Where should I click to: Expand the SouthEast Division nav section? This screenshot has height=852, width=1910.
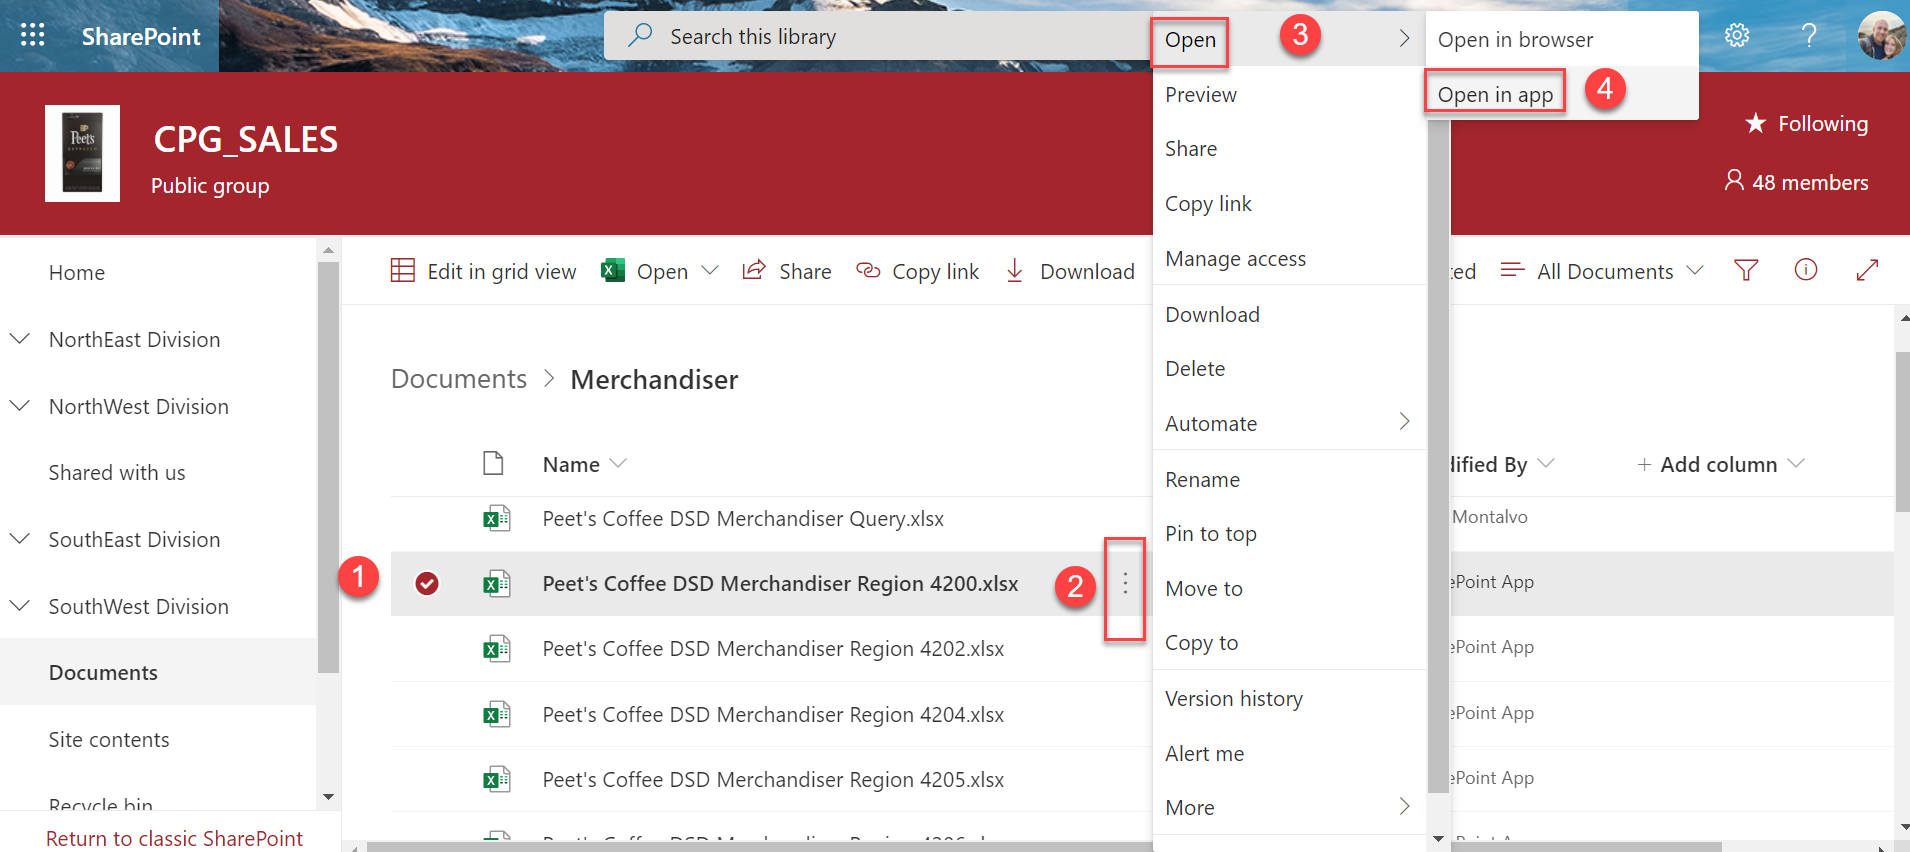pyautogui.click(x=20, y=539)
